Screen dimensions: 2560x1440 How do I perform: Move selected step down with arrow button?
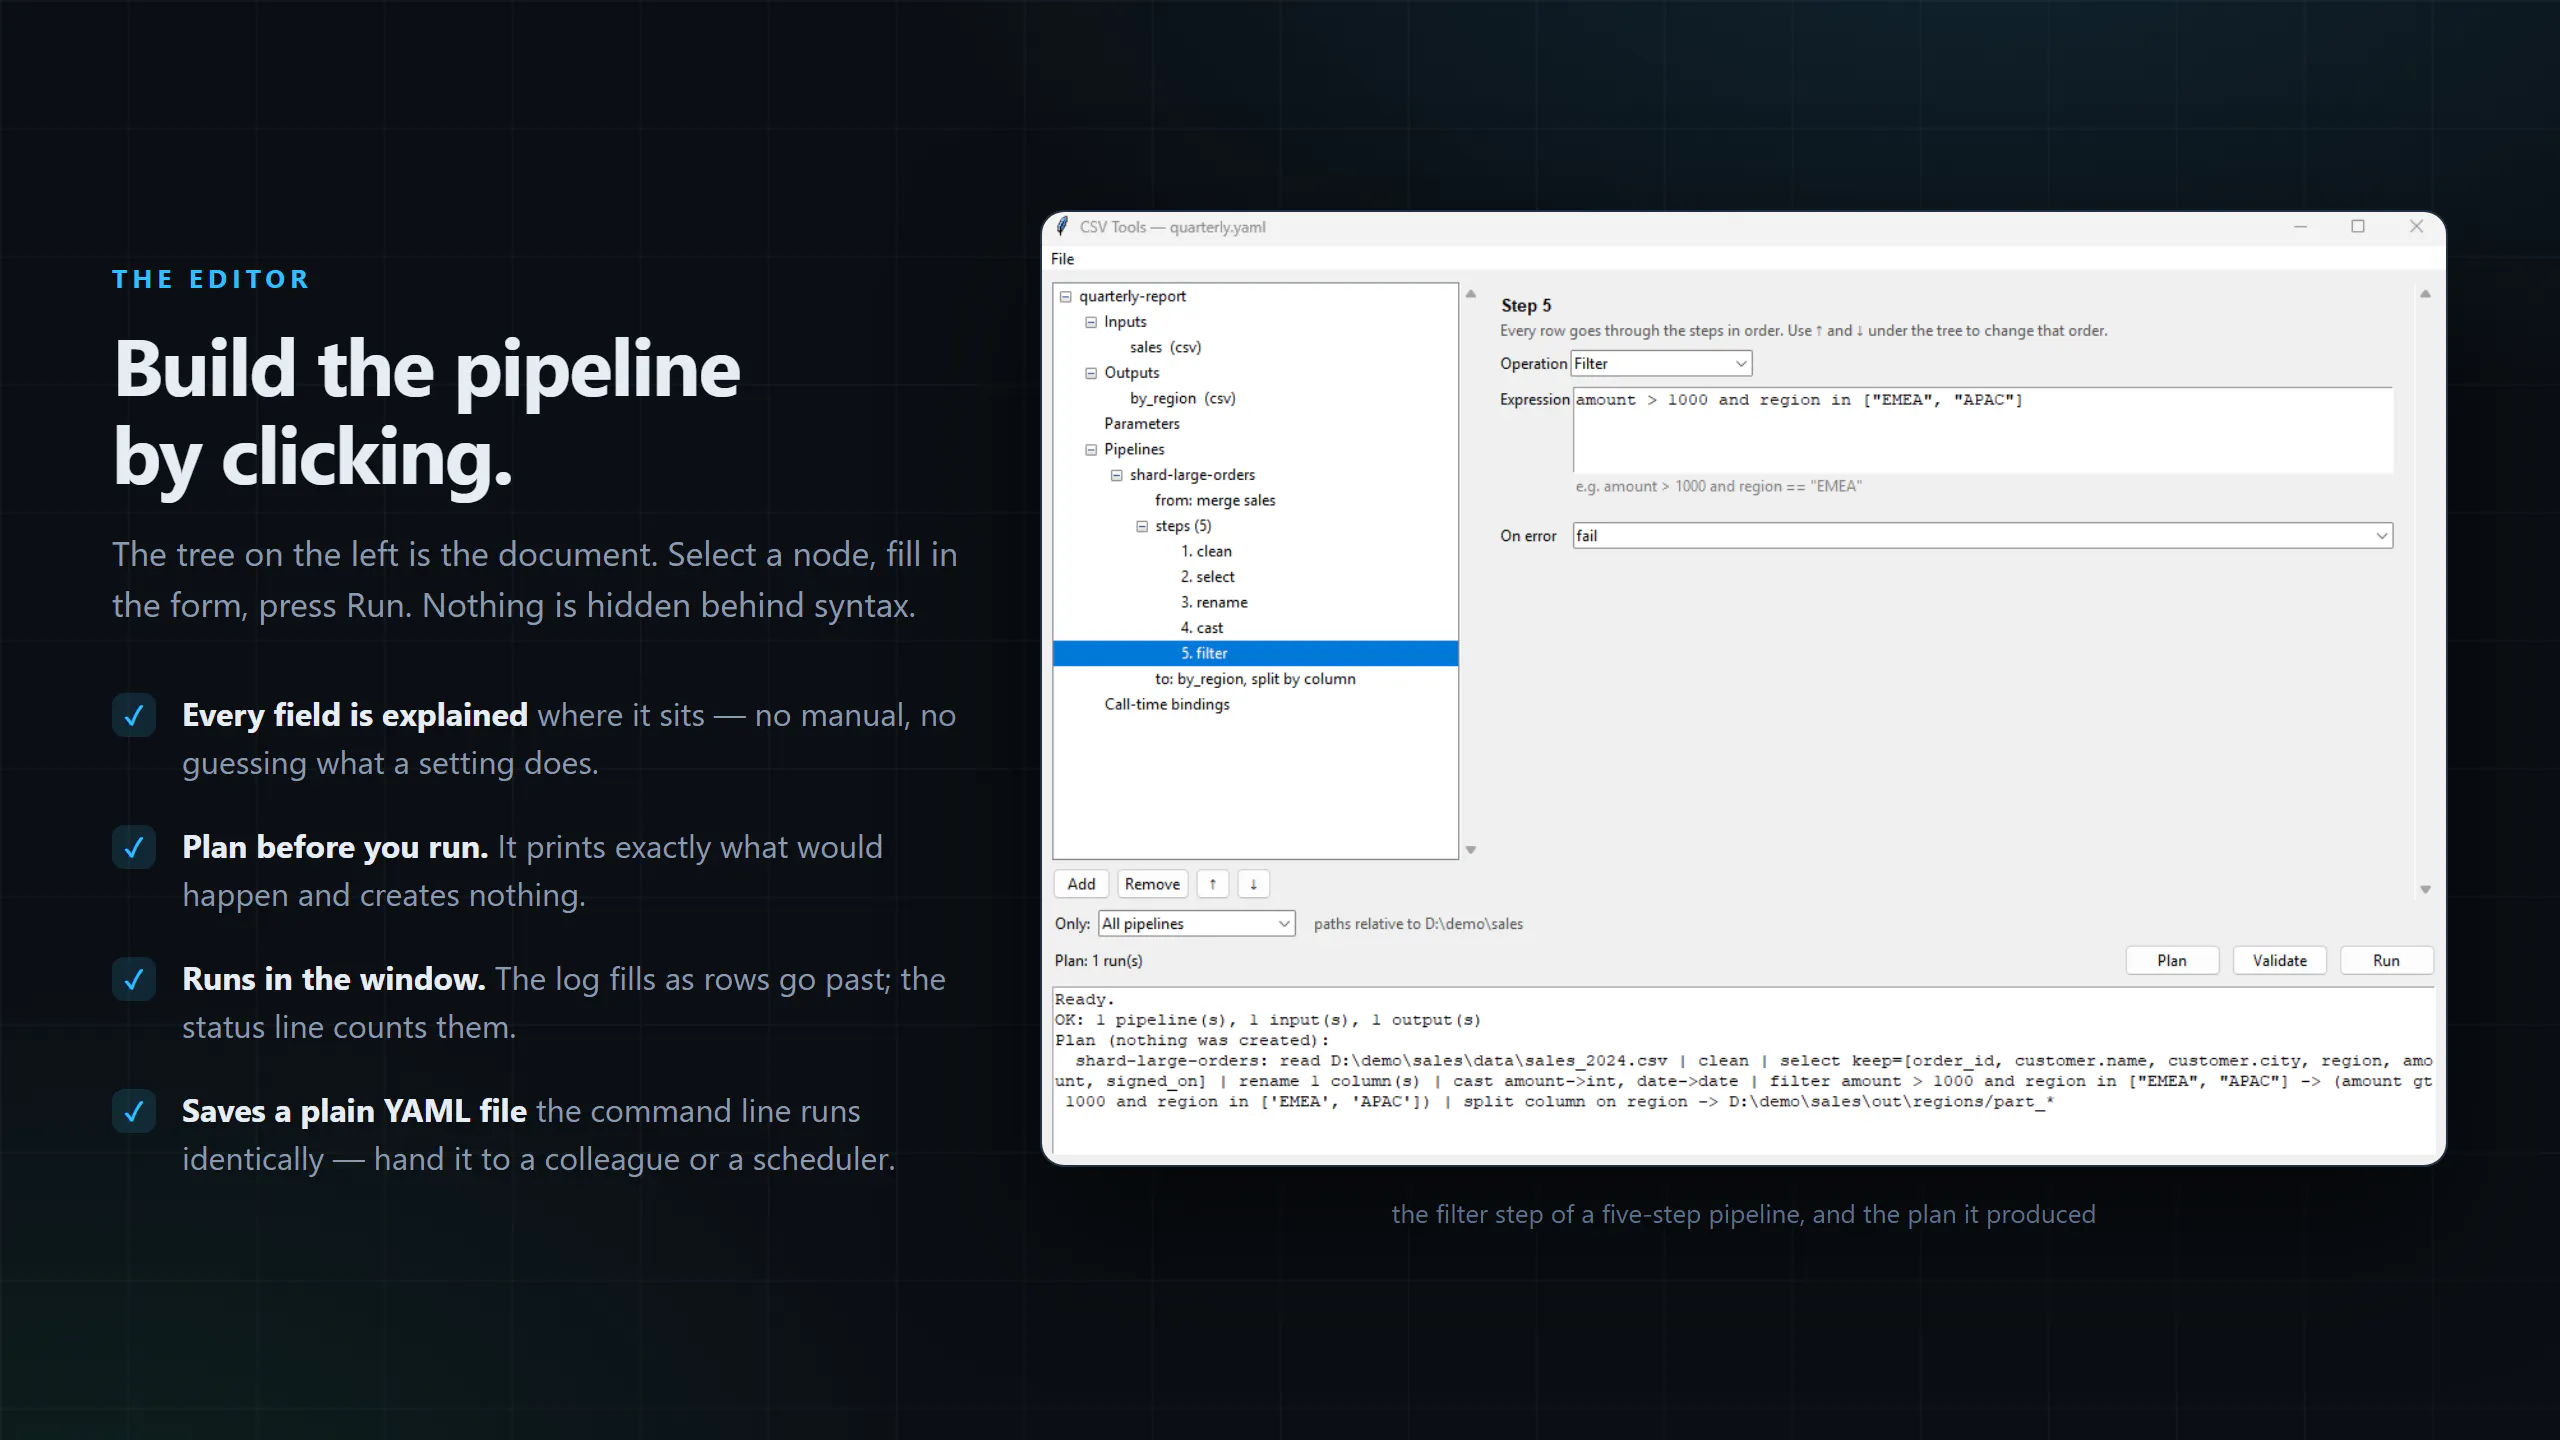coord(1253,884)
